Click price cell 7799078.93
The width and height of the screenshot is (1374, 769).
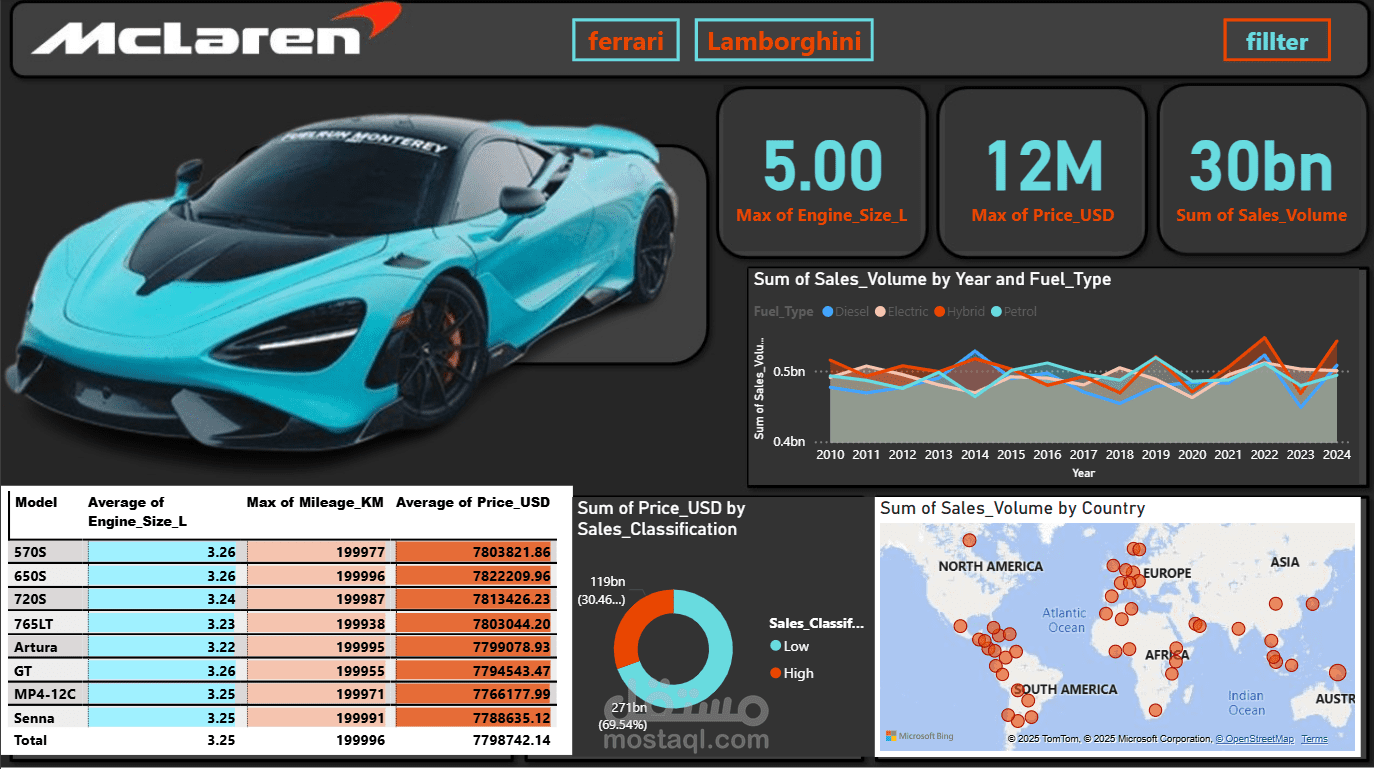[476, 647]
